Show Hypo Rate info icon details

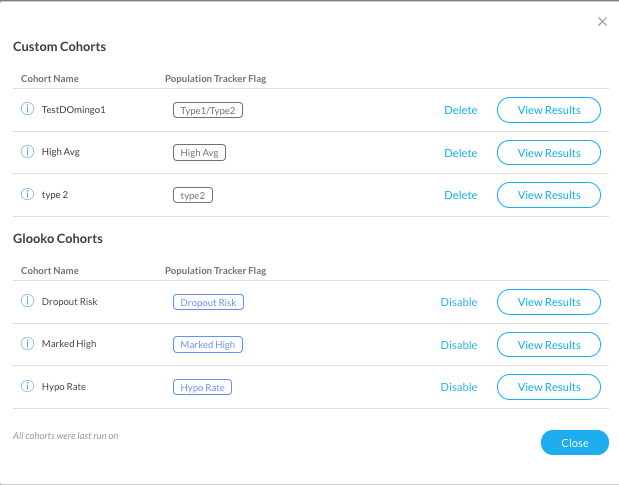pos(27,386)
